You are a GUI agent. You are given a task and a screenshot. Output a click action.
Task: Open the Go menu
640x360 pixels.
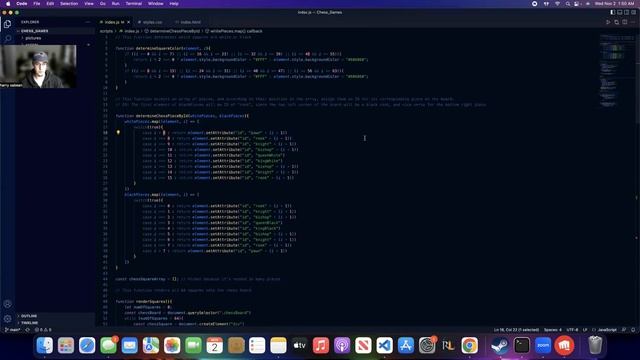(103, 4)
